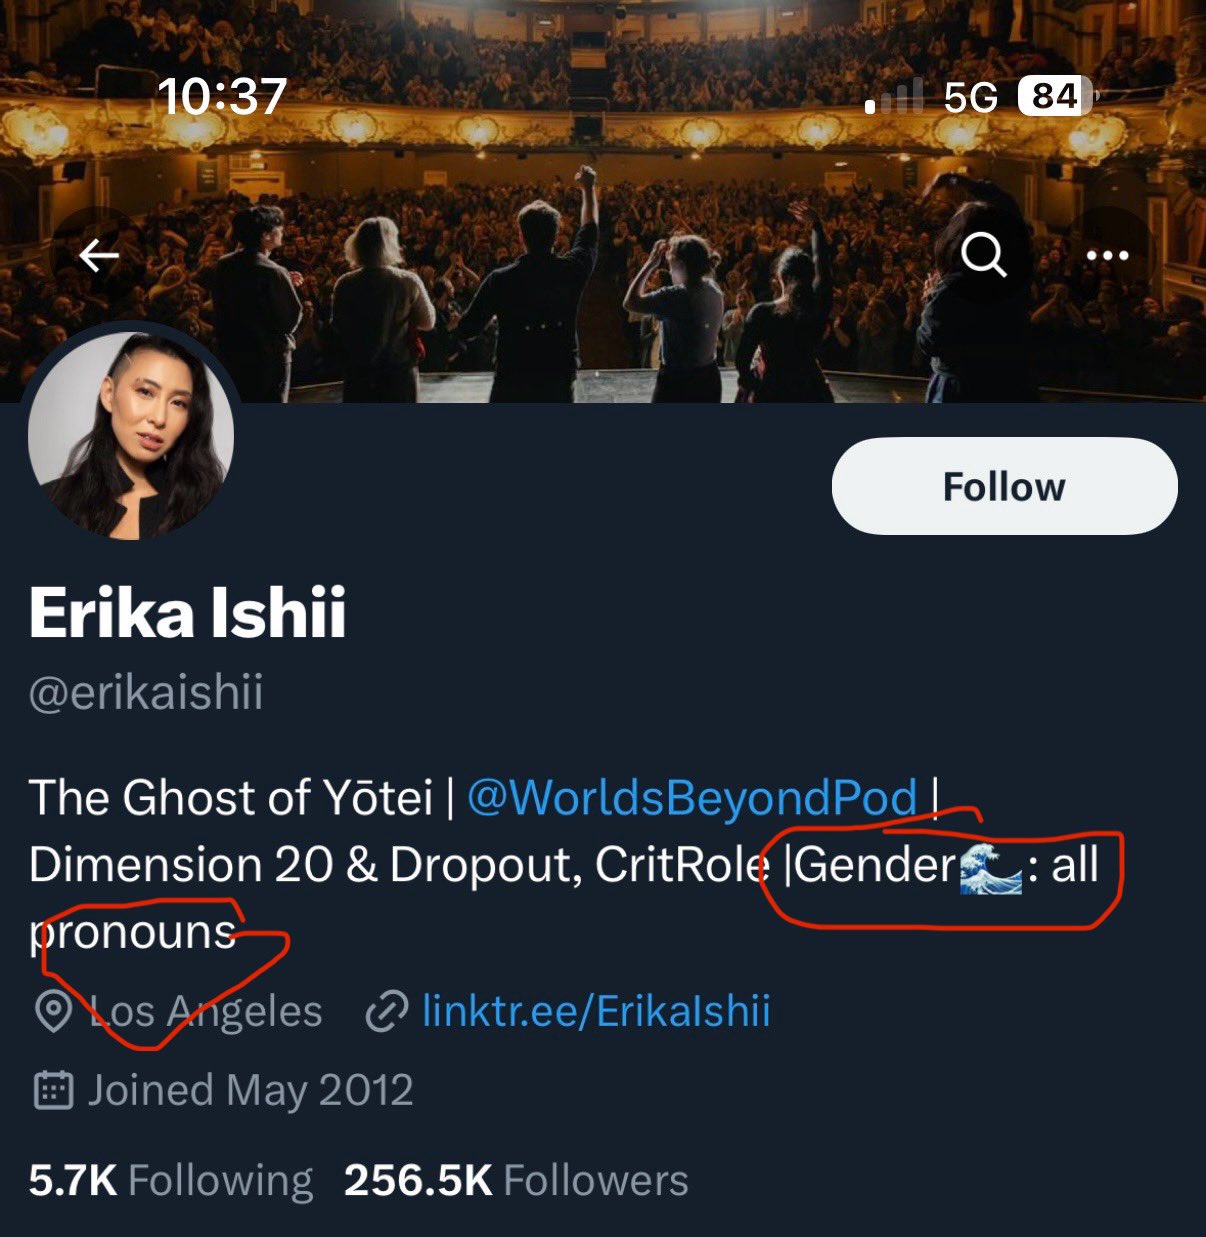Viewport: 1206px width, 1237px height.
Task: Click the calendar joined-date icon
Action: [53, 1090]
